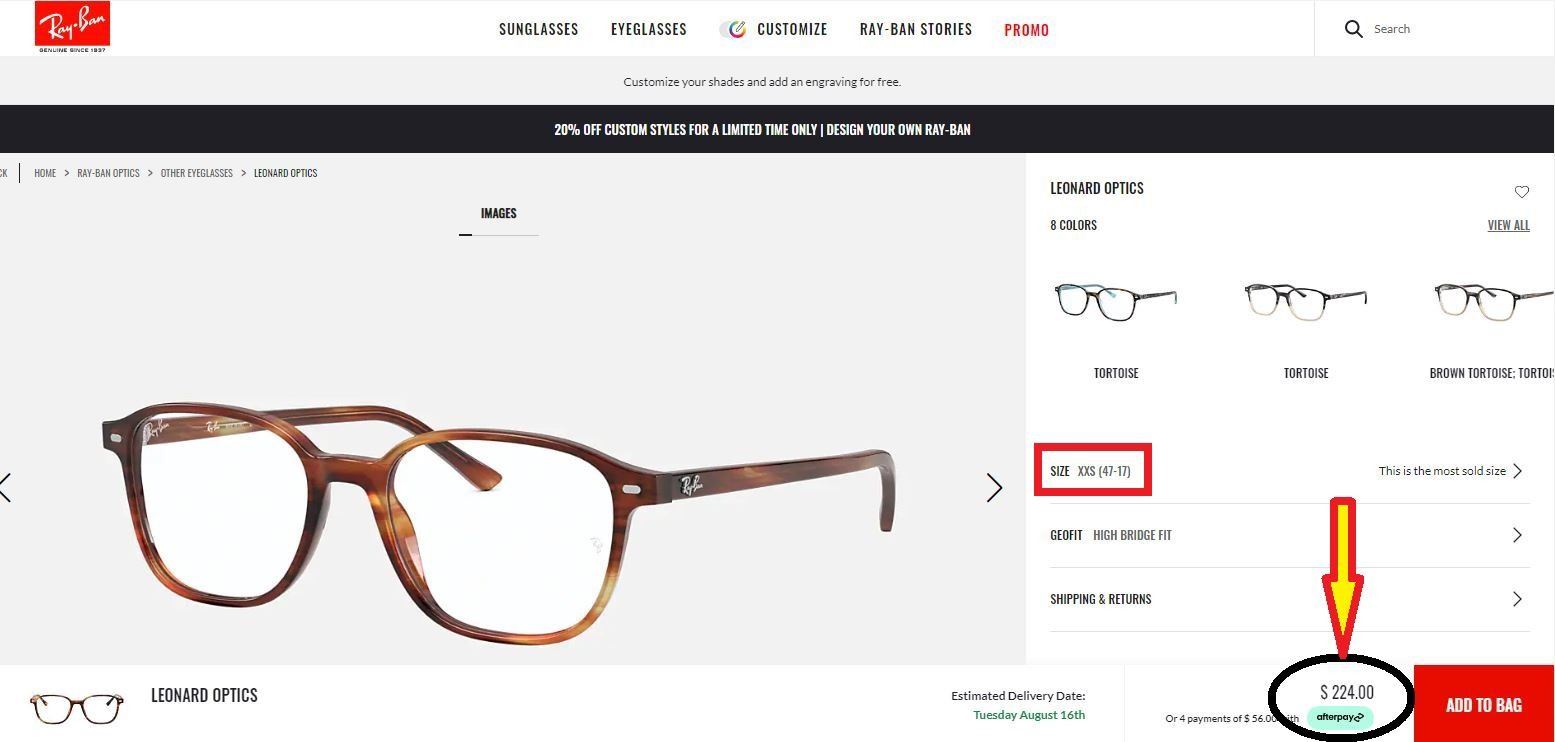
Task: Expand the Geofit High Bridge Fit row
Action: click(1290, 535)
